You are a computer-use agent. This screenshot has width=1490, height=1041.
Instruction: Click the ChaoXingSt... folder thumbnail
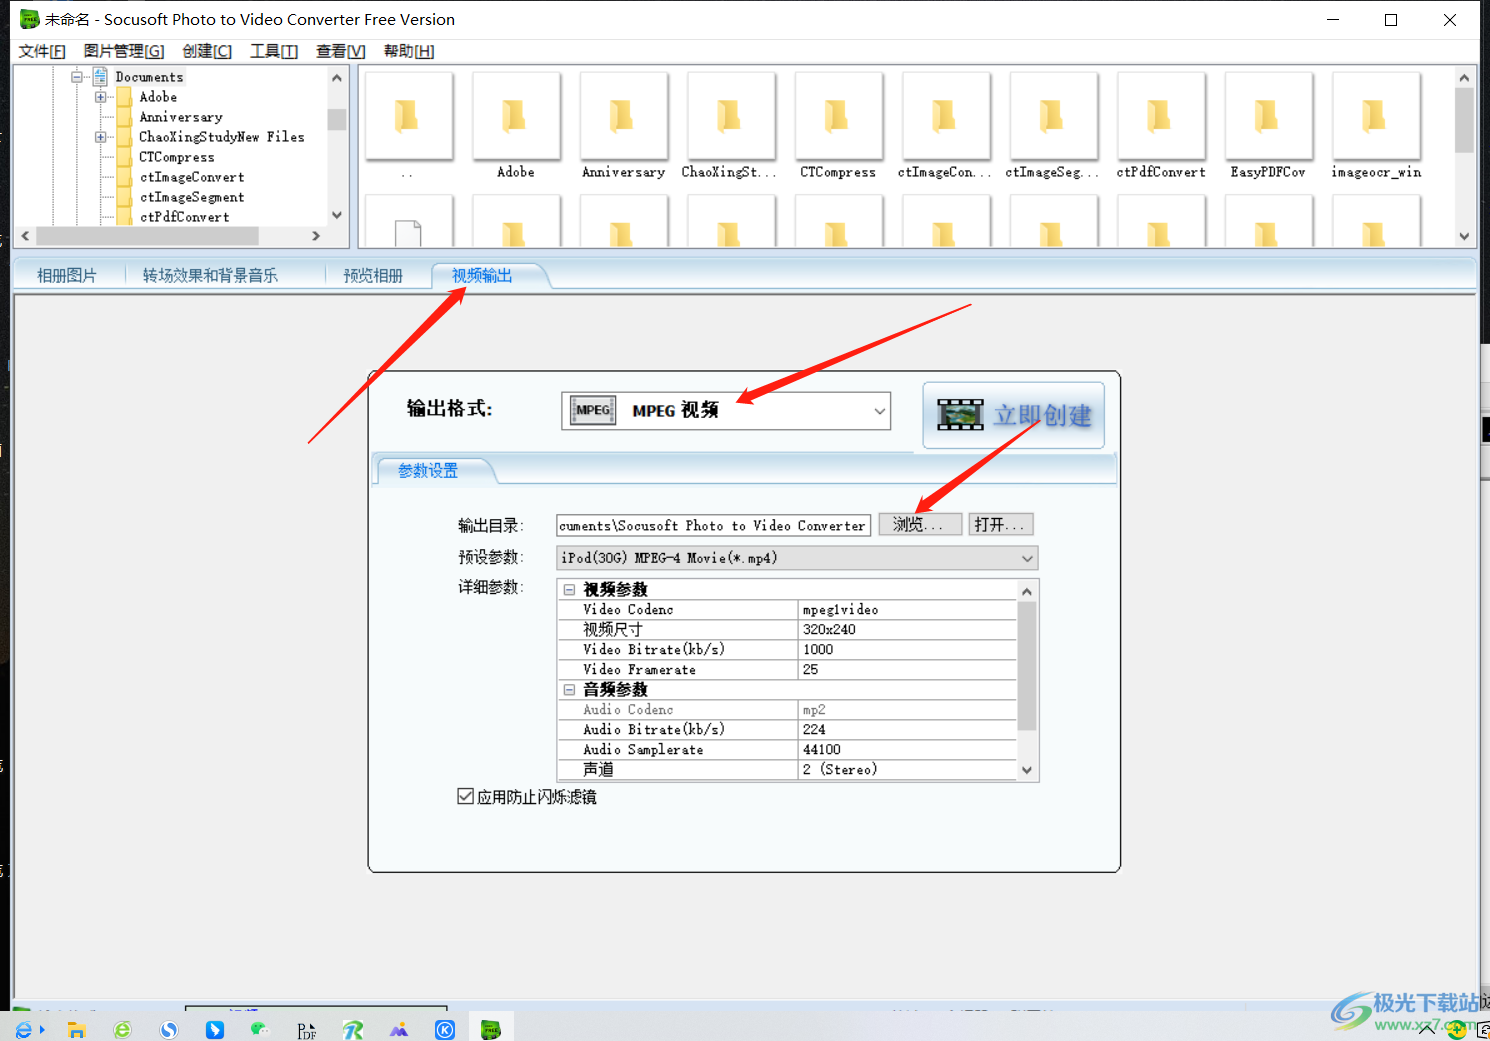point(731,117)
